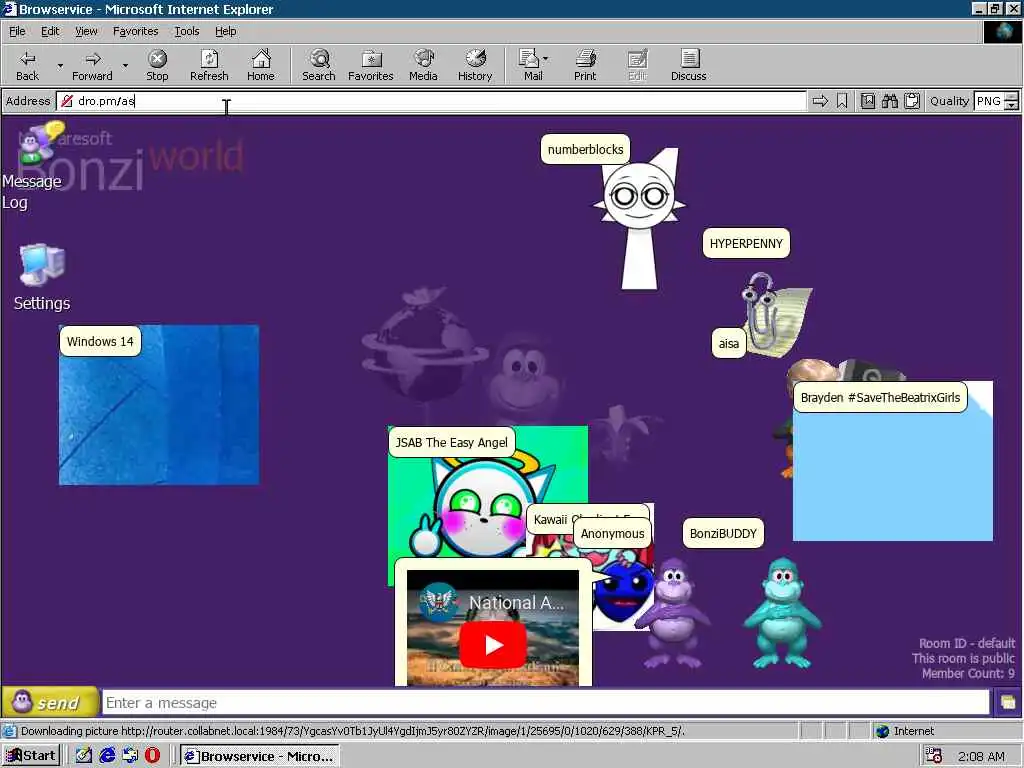Click the Print toolbar icon
Image resolution: width=1024 pixels, height=768 pixels.
pos(585,65)
